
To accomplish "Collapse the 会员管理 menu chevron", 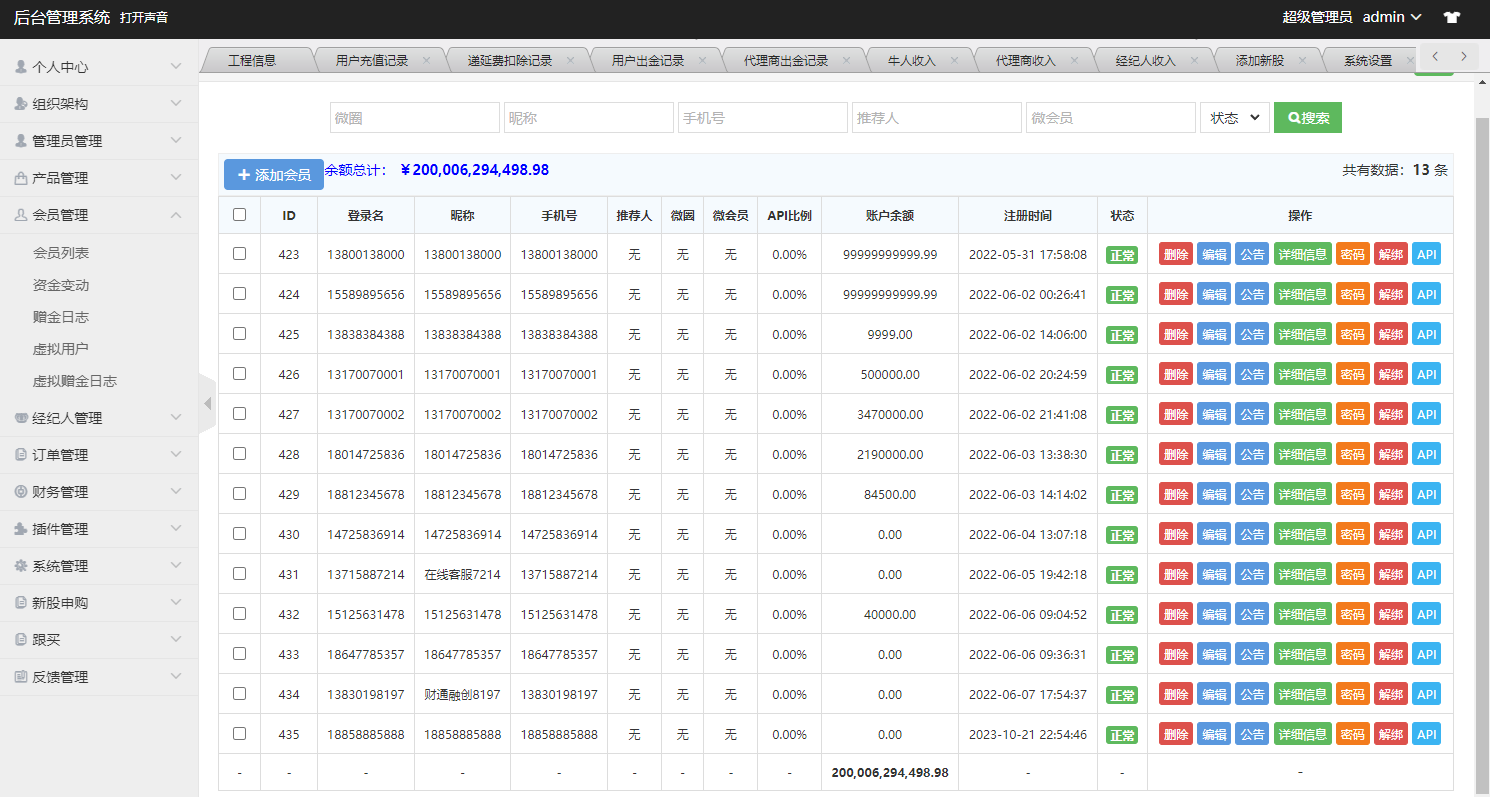I will [176, 215].
